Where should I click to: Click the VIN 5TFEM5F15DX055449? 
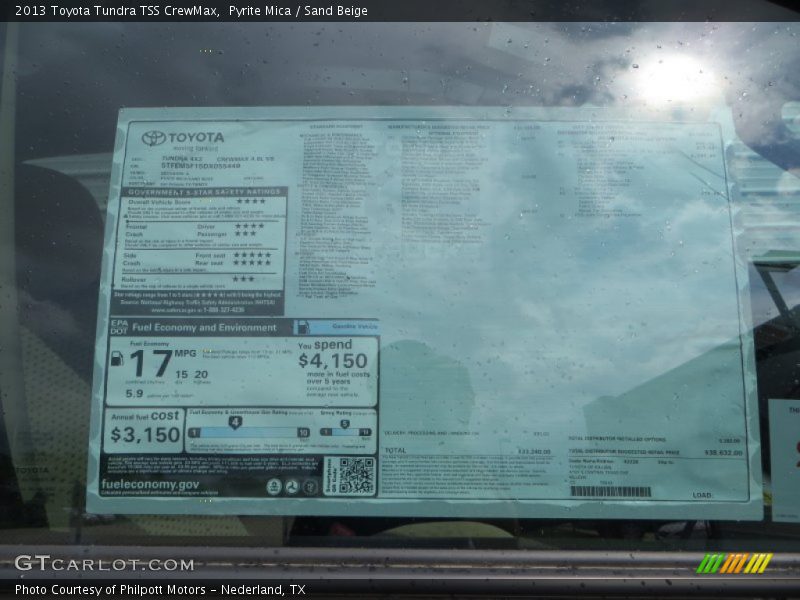201,166
